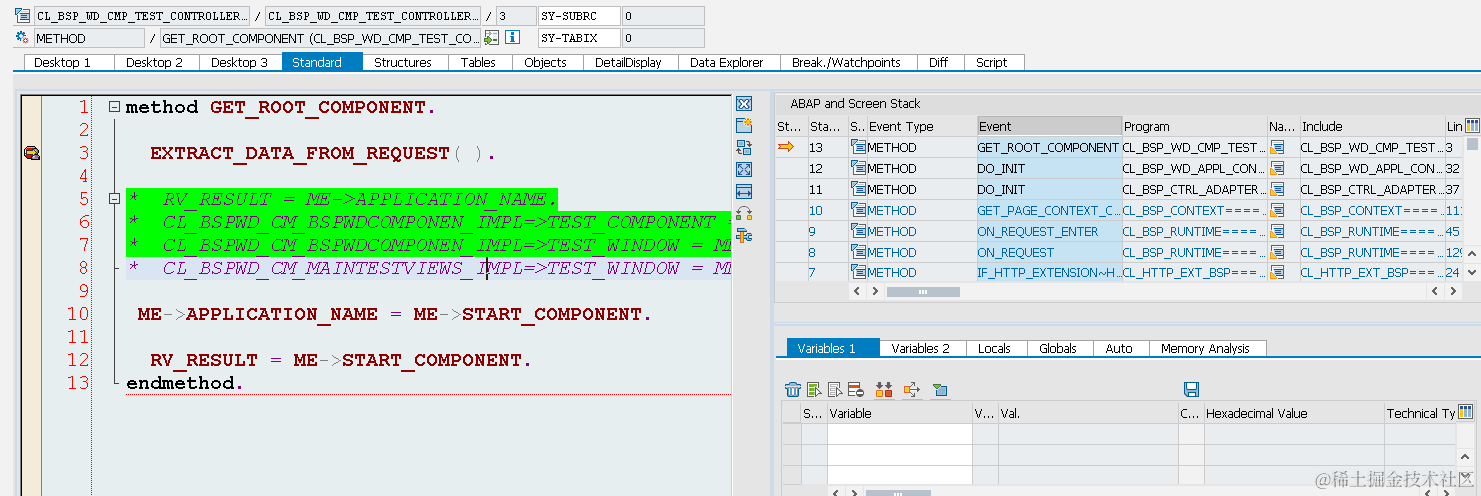
Task: Collapse the comment block on line 5
Action: point(114,199)
